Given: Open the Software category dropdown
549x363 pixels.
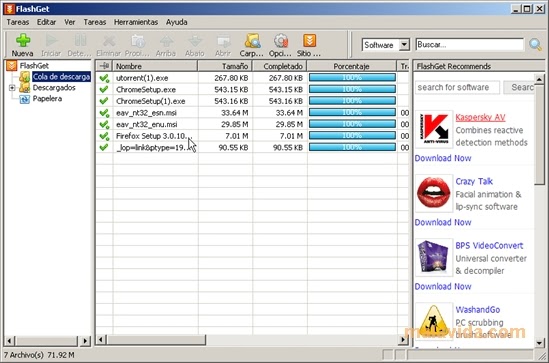Looking at the screenshot, I should point(404,45).
